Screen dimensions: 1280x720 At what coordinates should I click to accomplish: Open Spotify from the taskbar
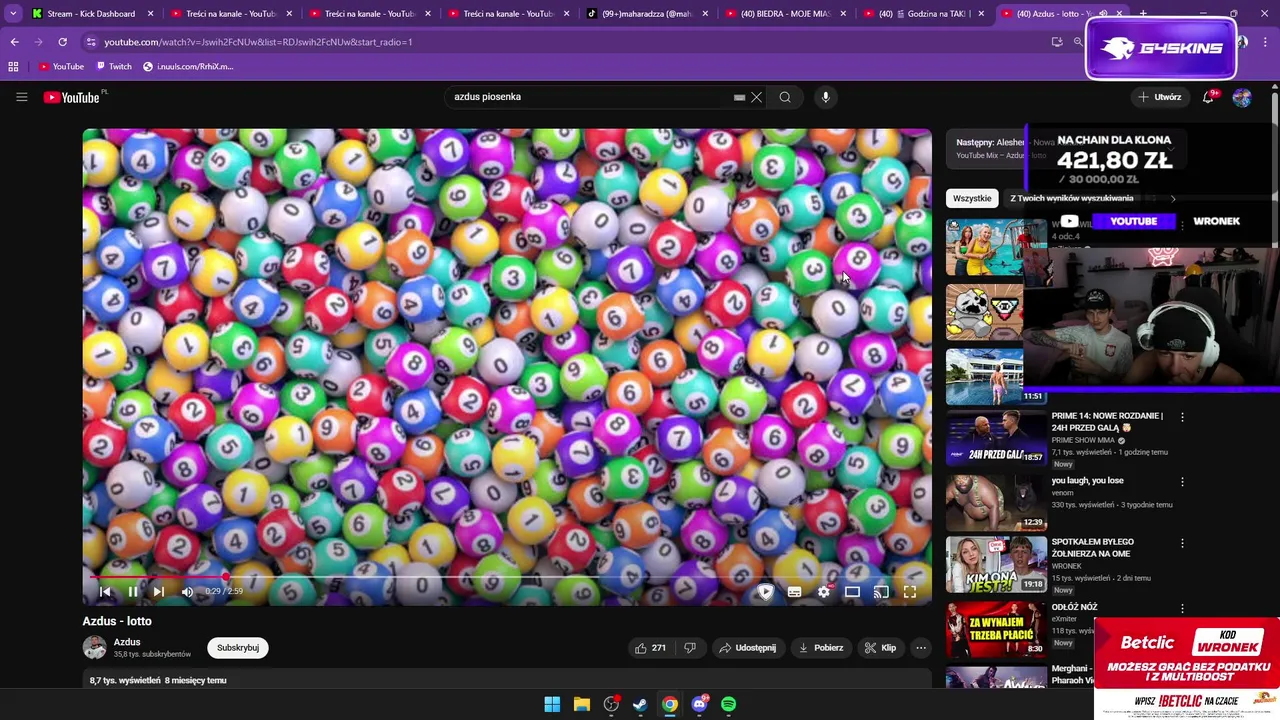click(728, 704)
